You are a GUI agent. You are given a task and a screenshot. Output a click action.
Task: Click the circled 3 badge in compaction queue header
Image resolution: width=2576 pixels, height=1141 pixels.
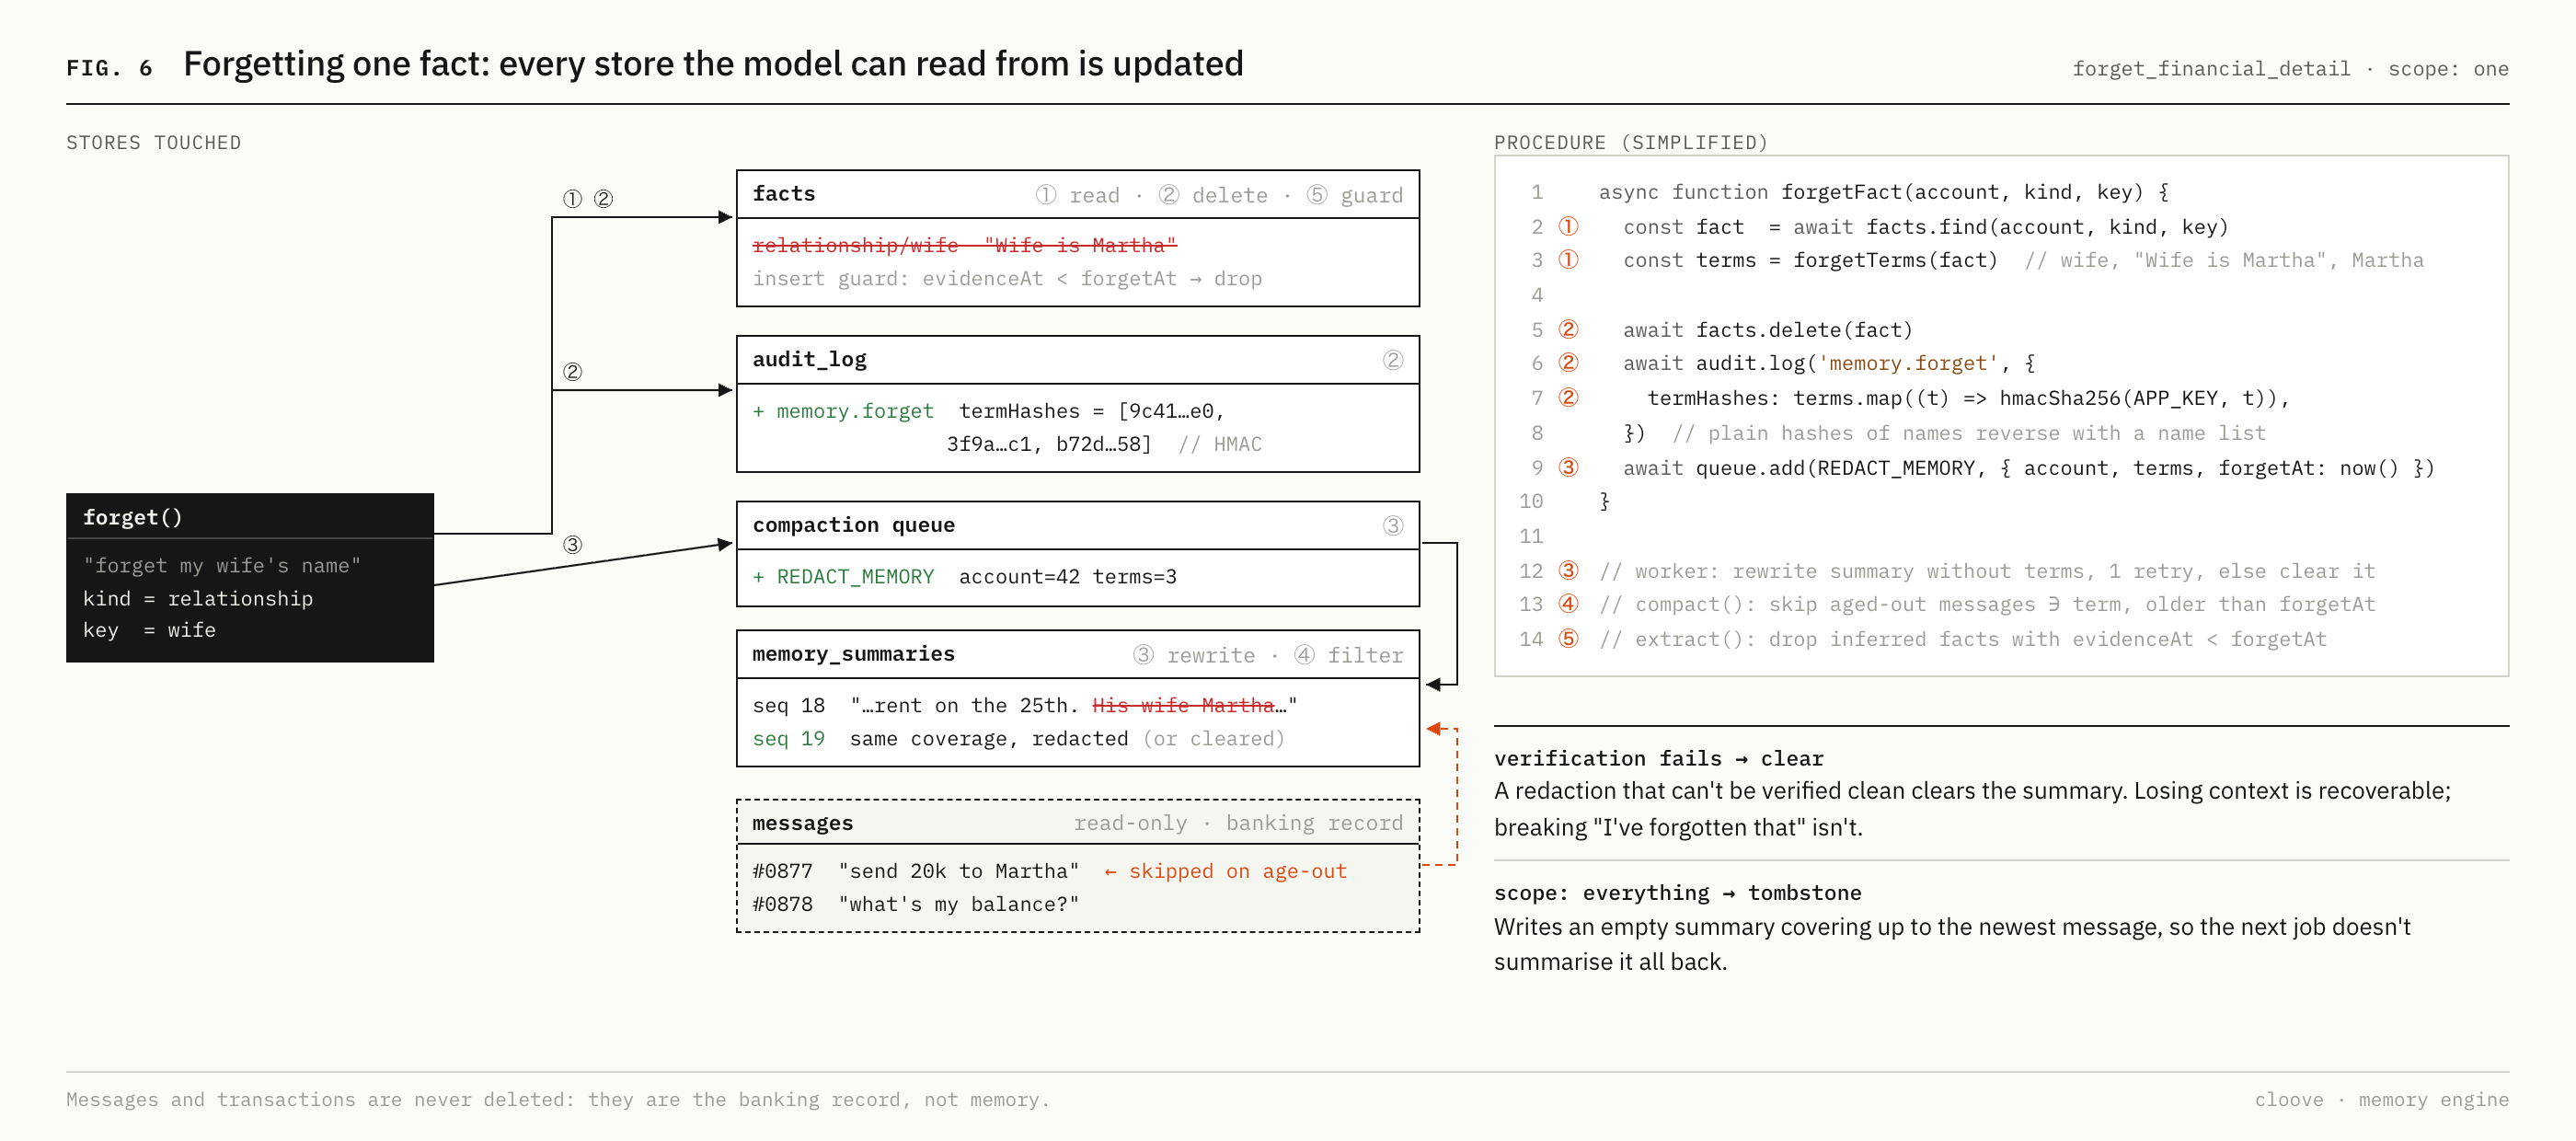[x=1392, y=526]
